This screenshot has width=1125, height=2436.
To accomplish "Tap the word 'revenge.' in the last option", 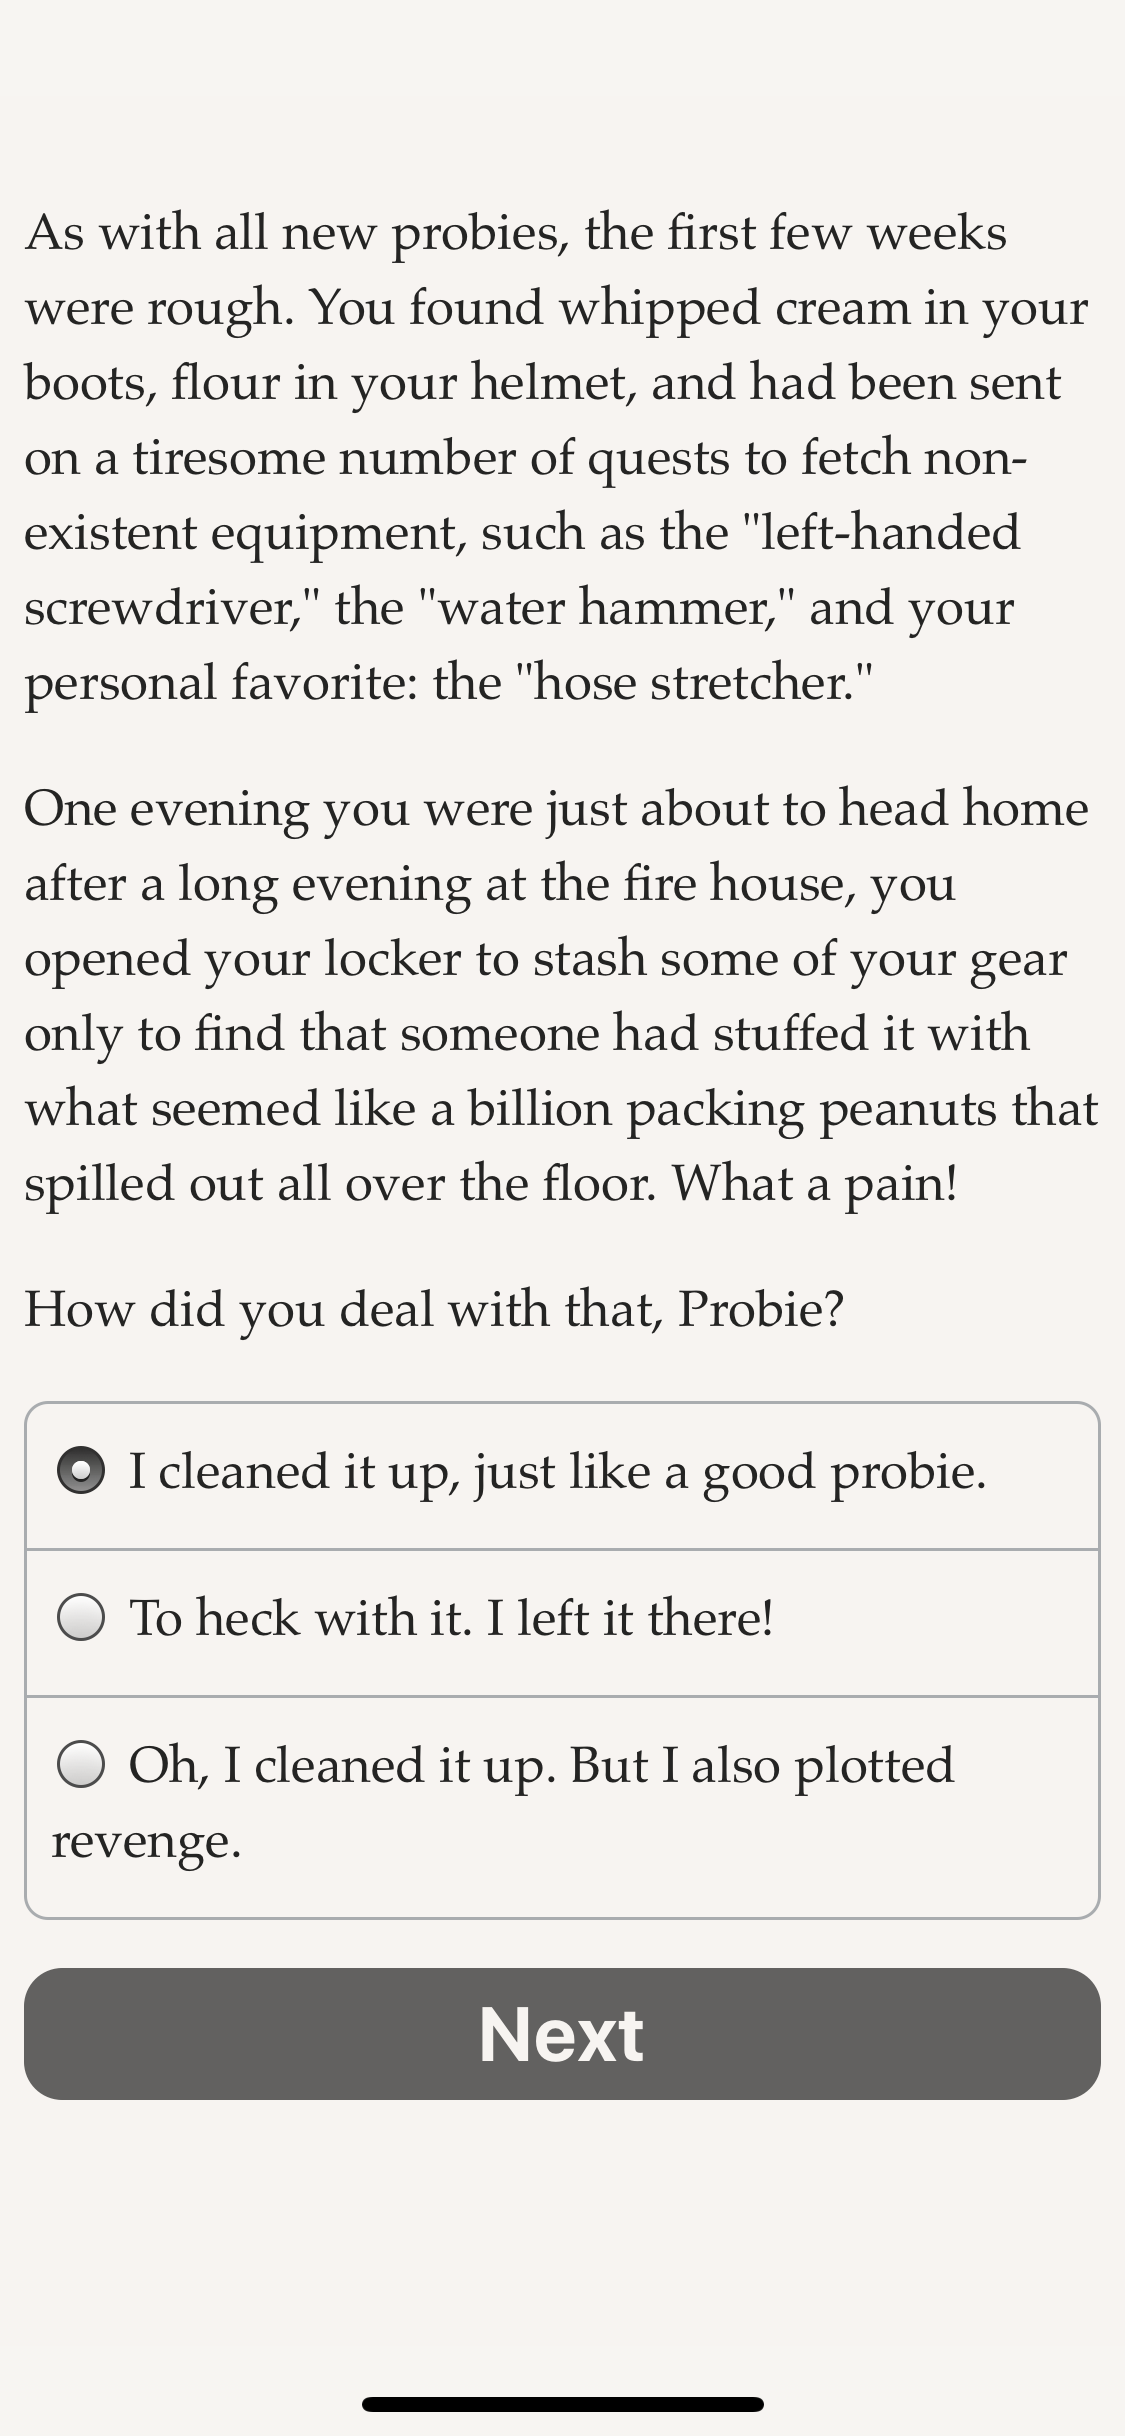I will pos(146,1841).
